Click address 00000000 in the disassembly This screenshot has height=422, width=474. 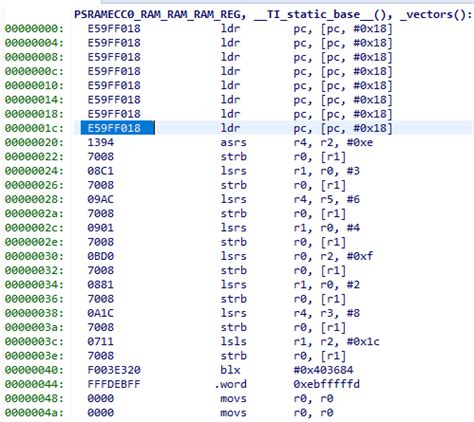coord(34,29)
